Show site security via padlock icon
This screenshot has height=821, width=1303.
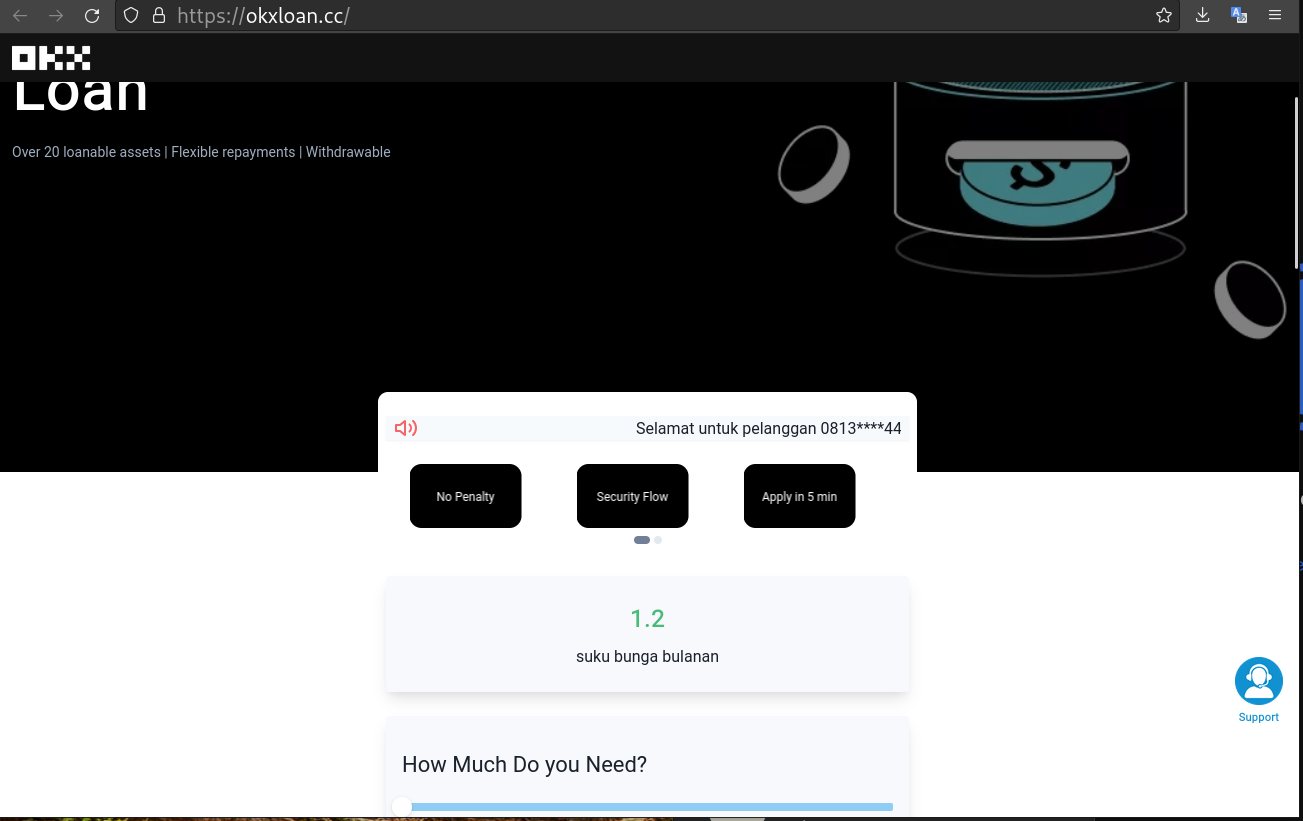pos(158,16)
